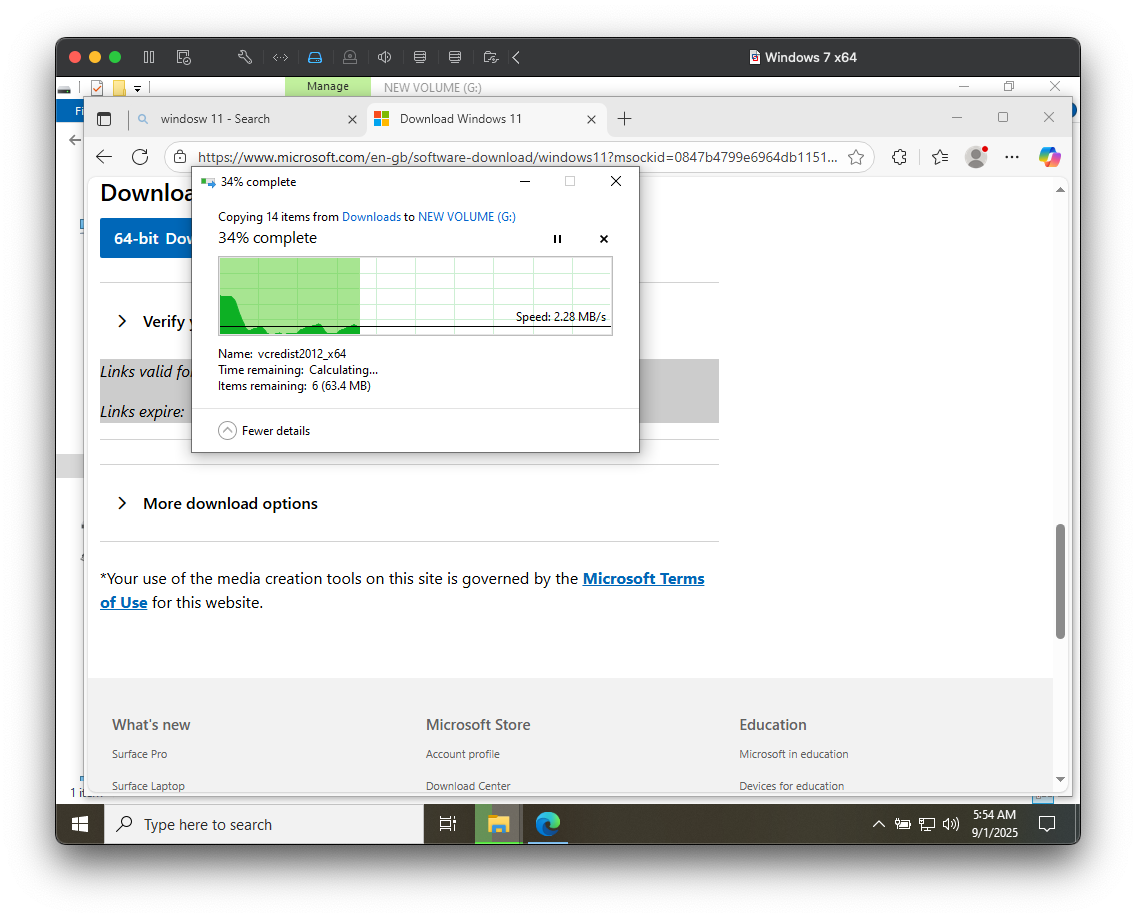Image resolution: width=1136 pixels, height=918 pixels.
Task: Click the tray network icon
Action: (927, 824)
